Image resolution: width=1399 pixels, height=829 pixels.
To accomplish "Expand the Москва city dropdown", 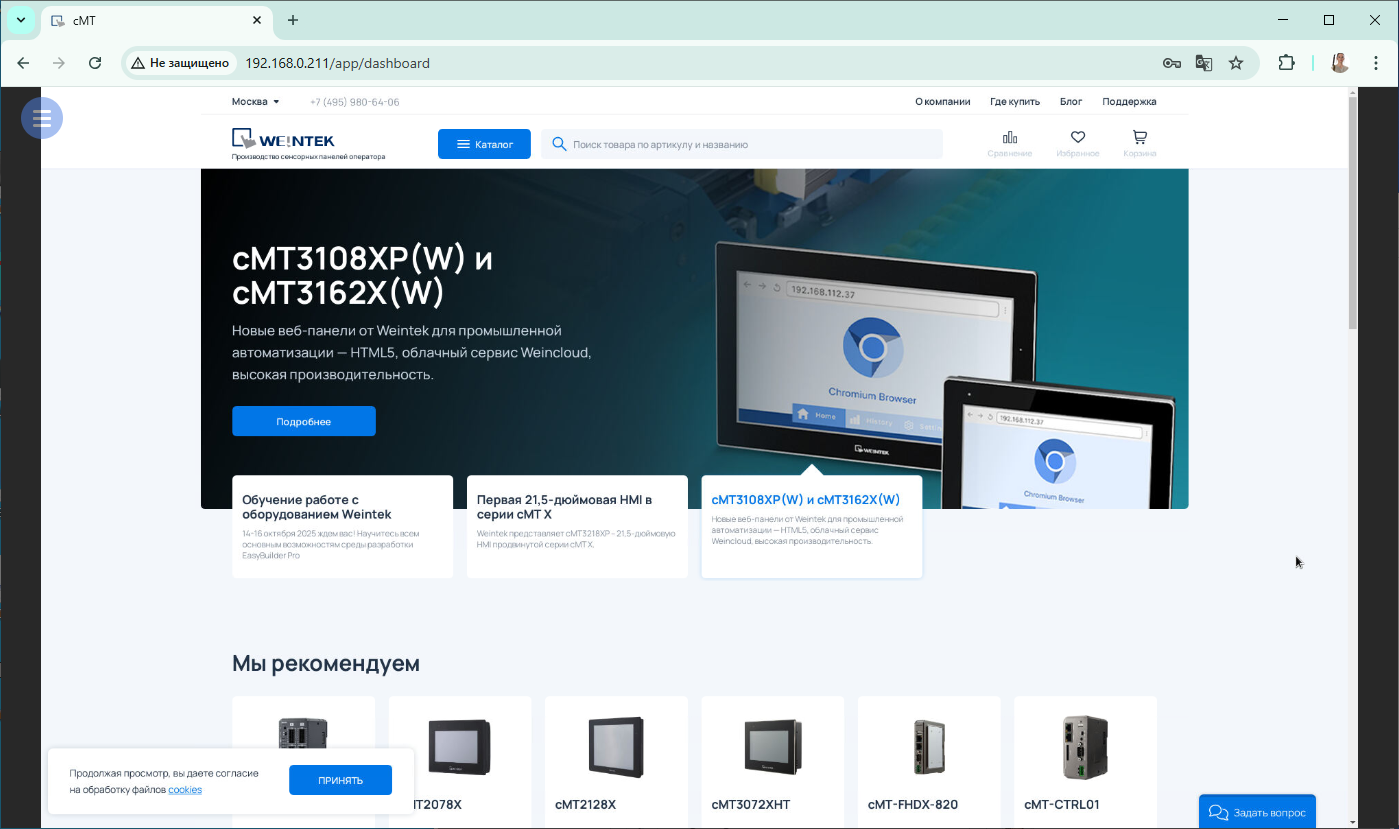I will tap(256, 101).
